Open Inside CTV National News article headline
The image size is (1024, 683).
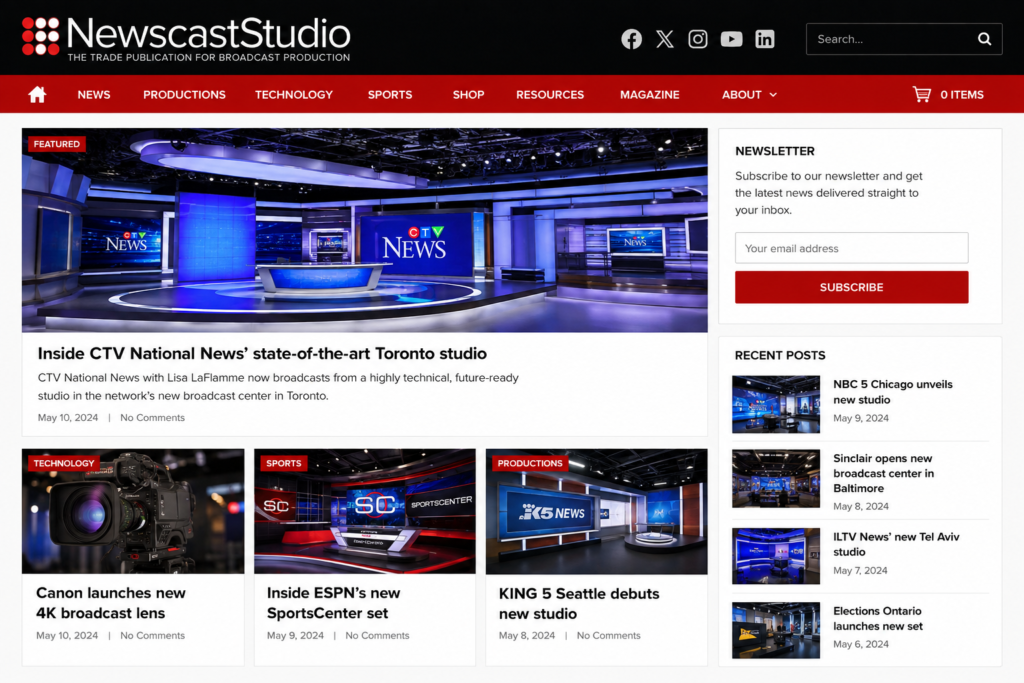262,353
